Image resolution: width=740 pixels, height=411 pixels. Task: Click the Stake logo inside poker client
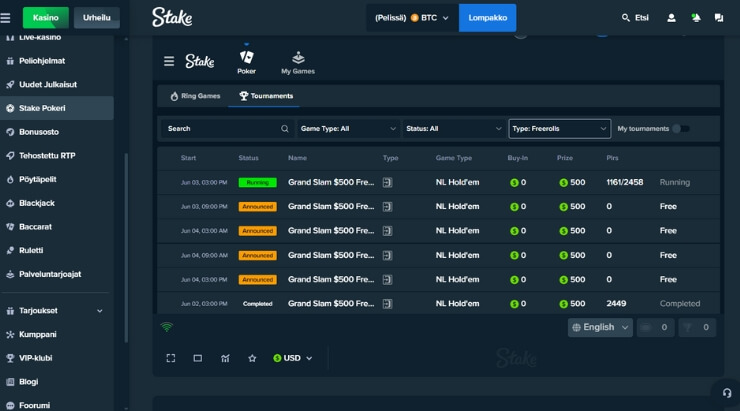[200, 61]
